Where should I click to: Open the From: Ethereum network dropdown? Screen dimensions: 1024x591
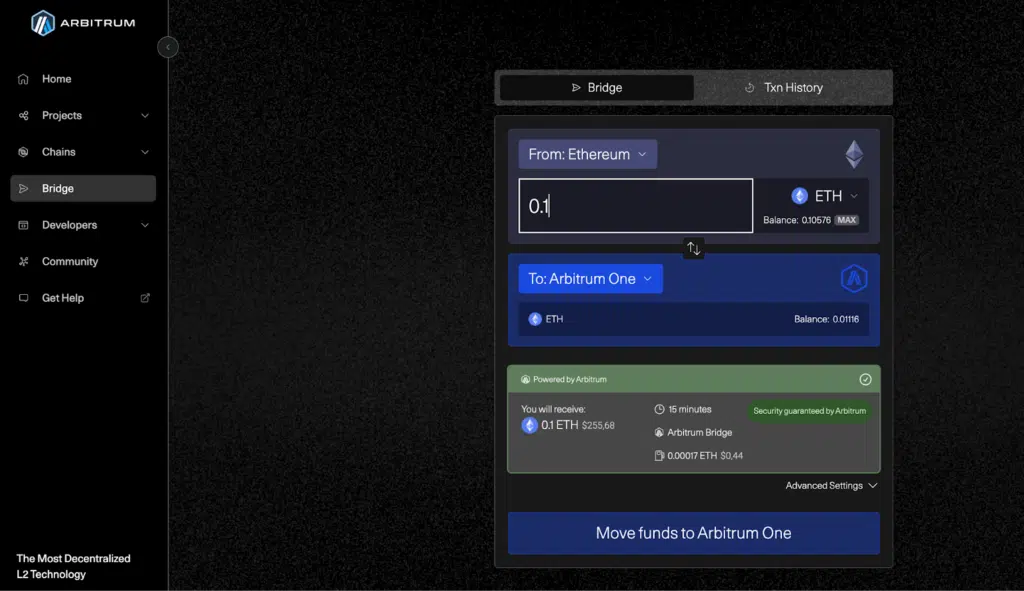point(588,155)
